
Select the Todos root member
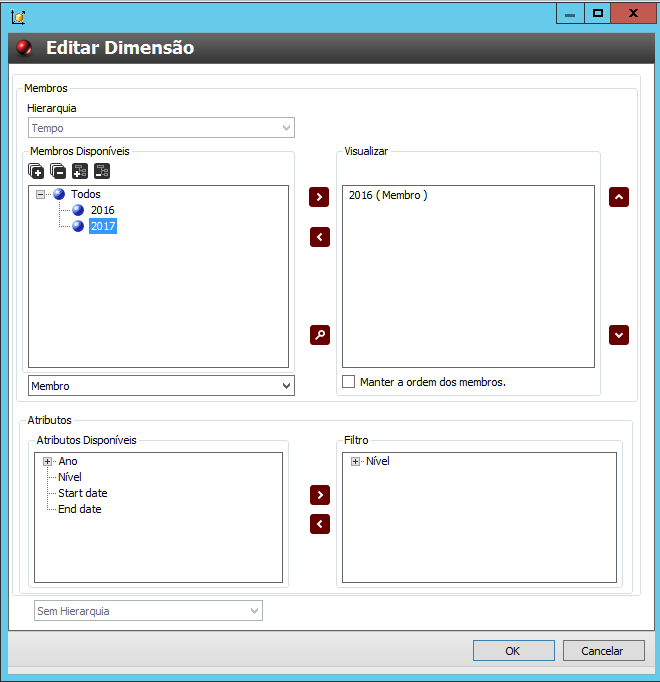86,194
